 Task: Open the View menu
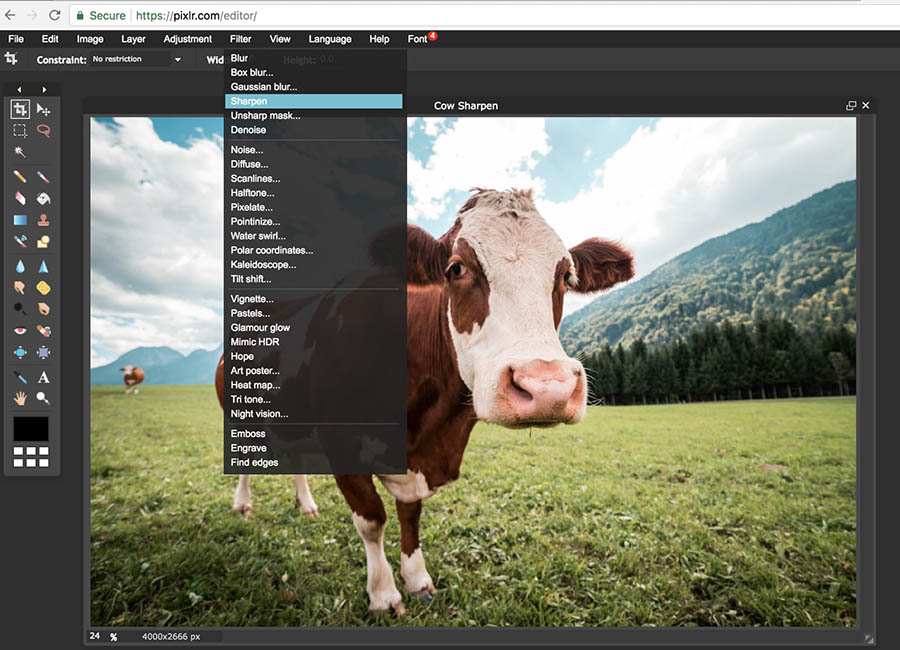point(280,39)
